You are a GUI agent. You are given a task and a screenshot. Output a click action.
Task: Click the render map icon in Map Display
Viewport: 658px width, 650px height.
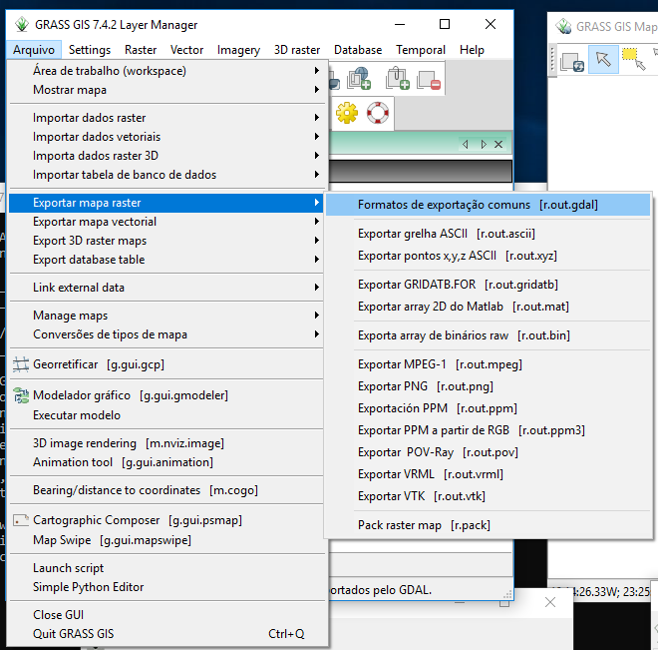(573, 61)
